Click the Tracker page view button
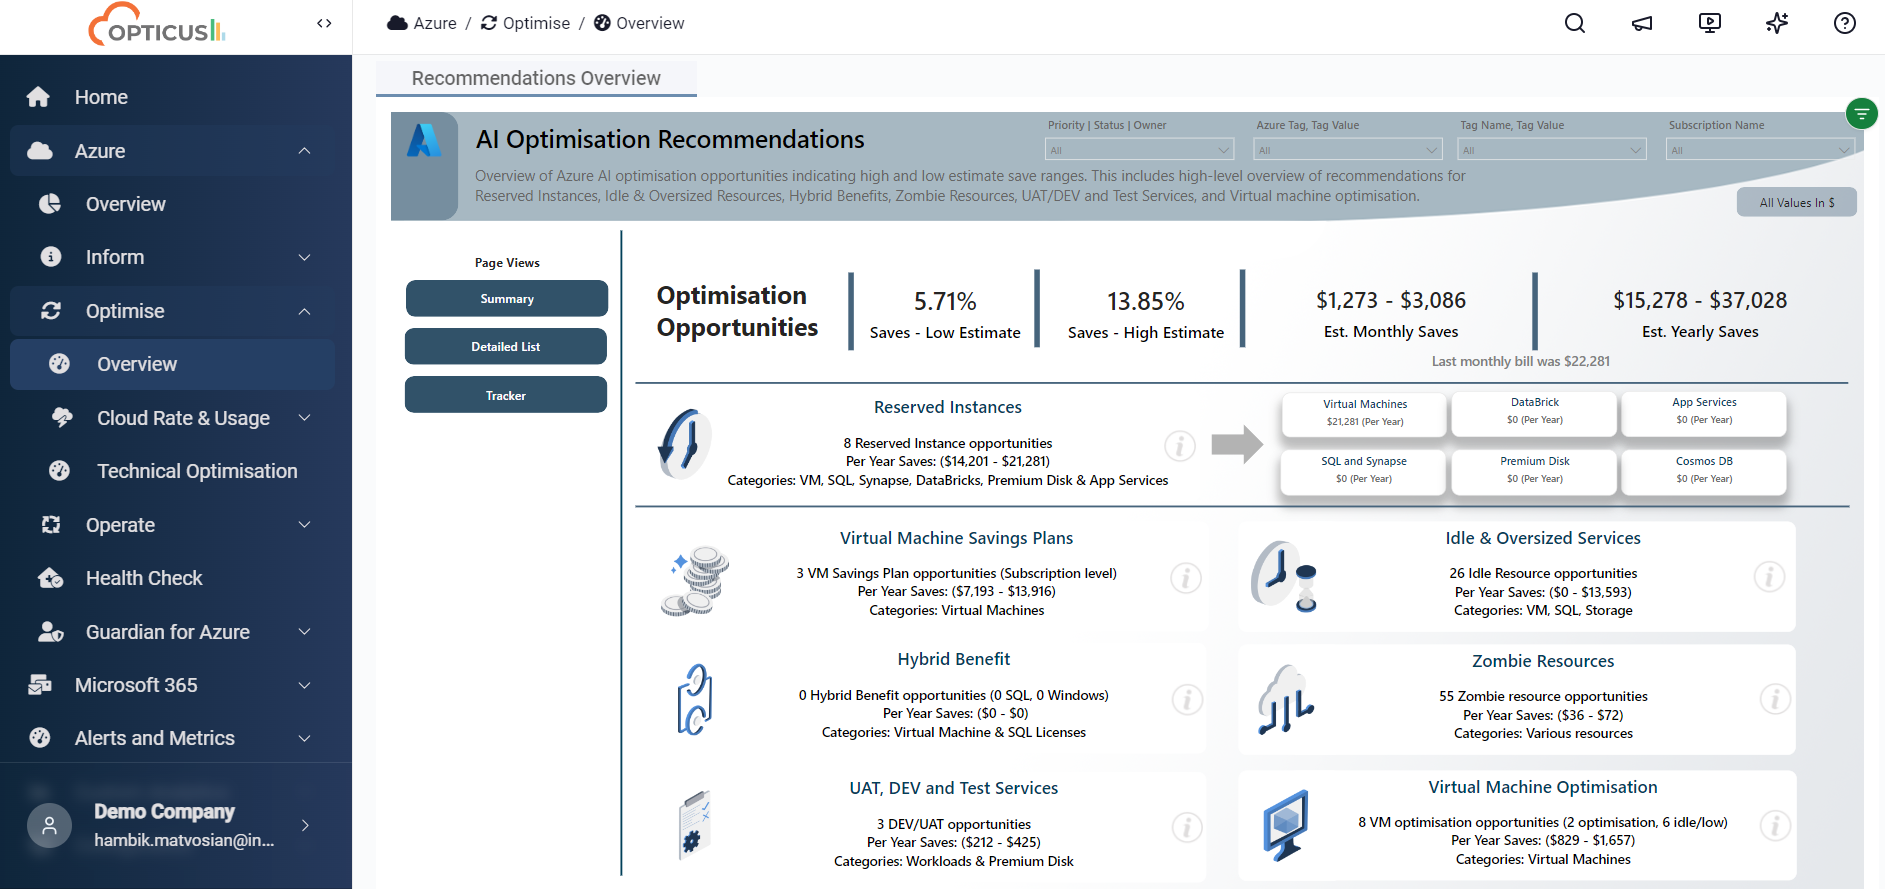Viewport: 1885px width, 889px height. tap(506, 395)
